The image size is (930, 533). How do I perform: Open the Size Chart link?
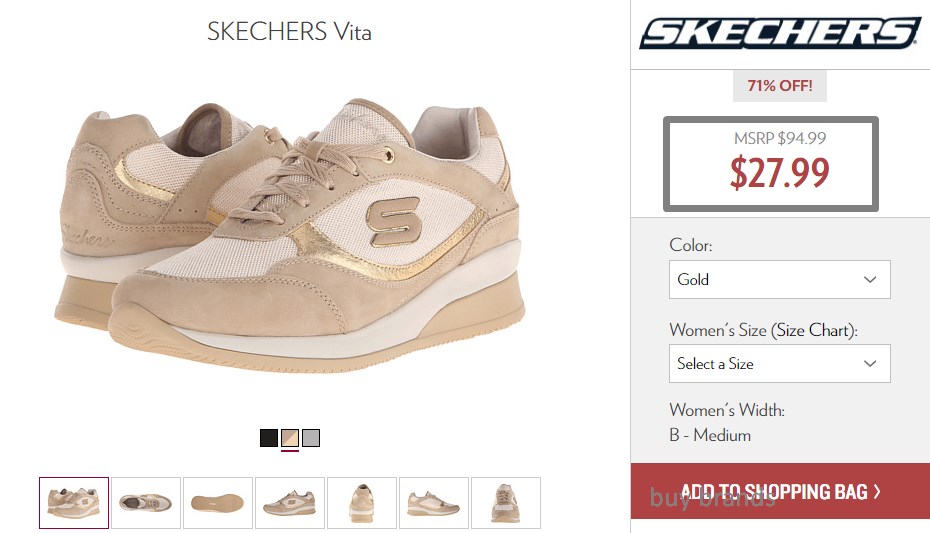[x=813, y=330]
